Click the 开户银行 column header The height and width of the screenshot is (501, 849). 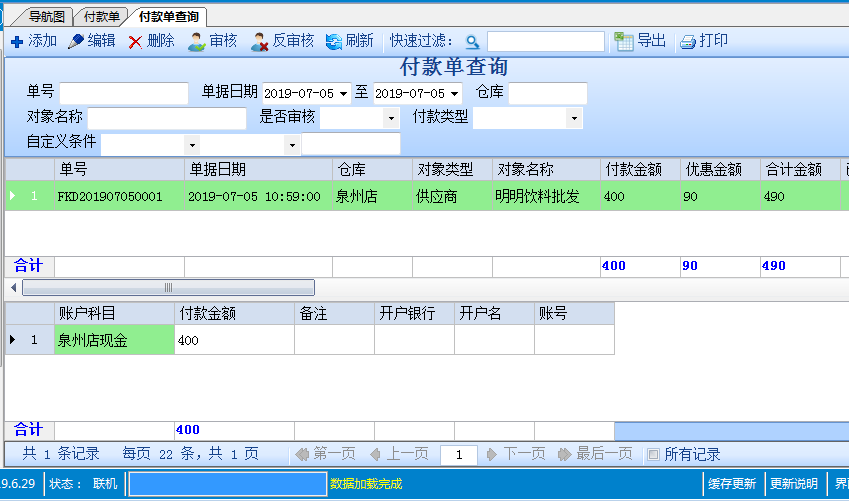(x=414, y=314)
